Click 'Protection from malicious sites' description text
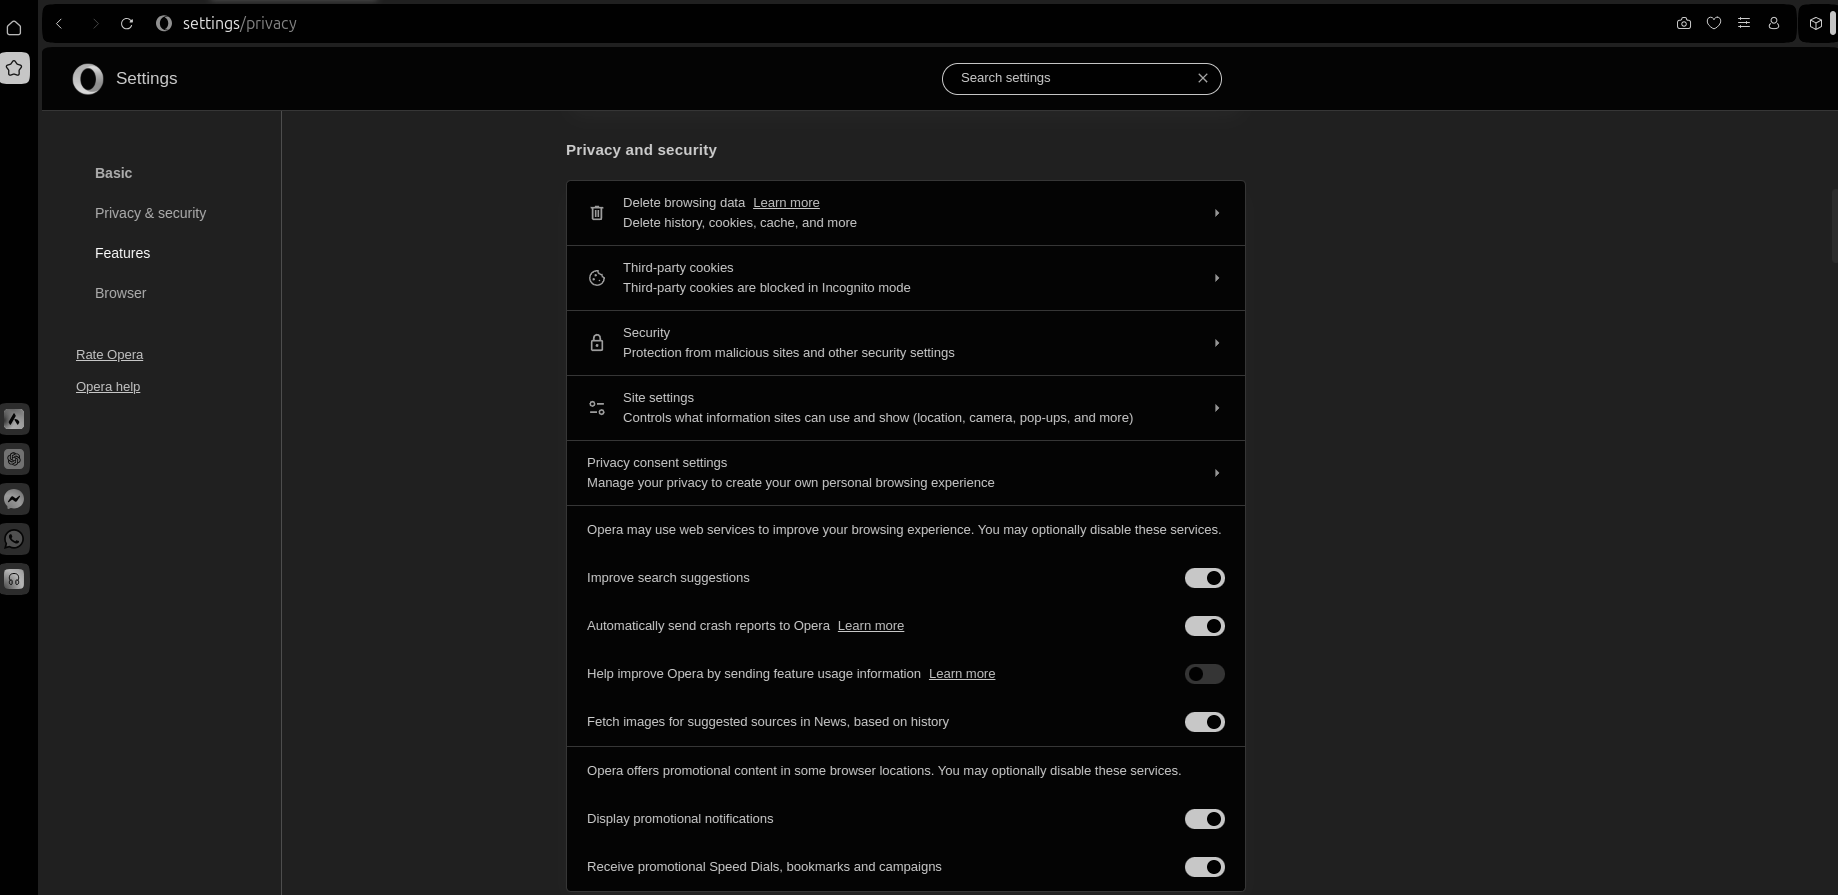 coord(789,353)
